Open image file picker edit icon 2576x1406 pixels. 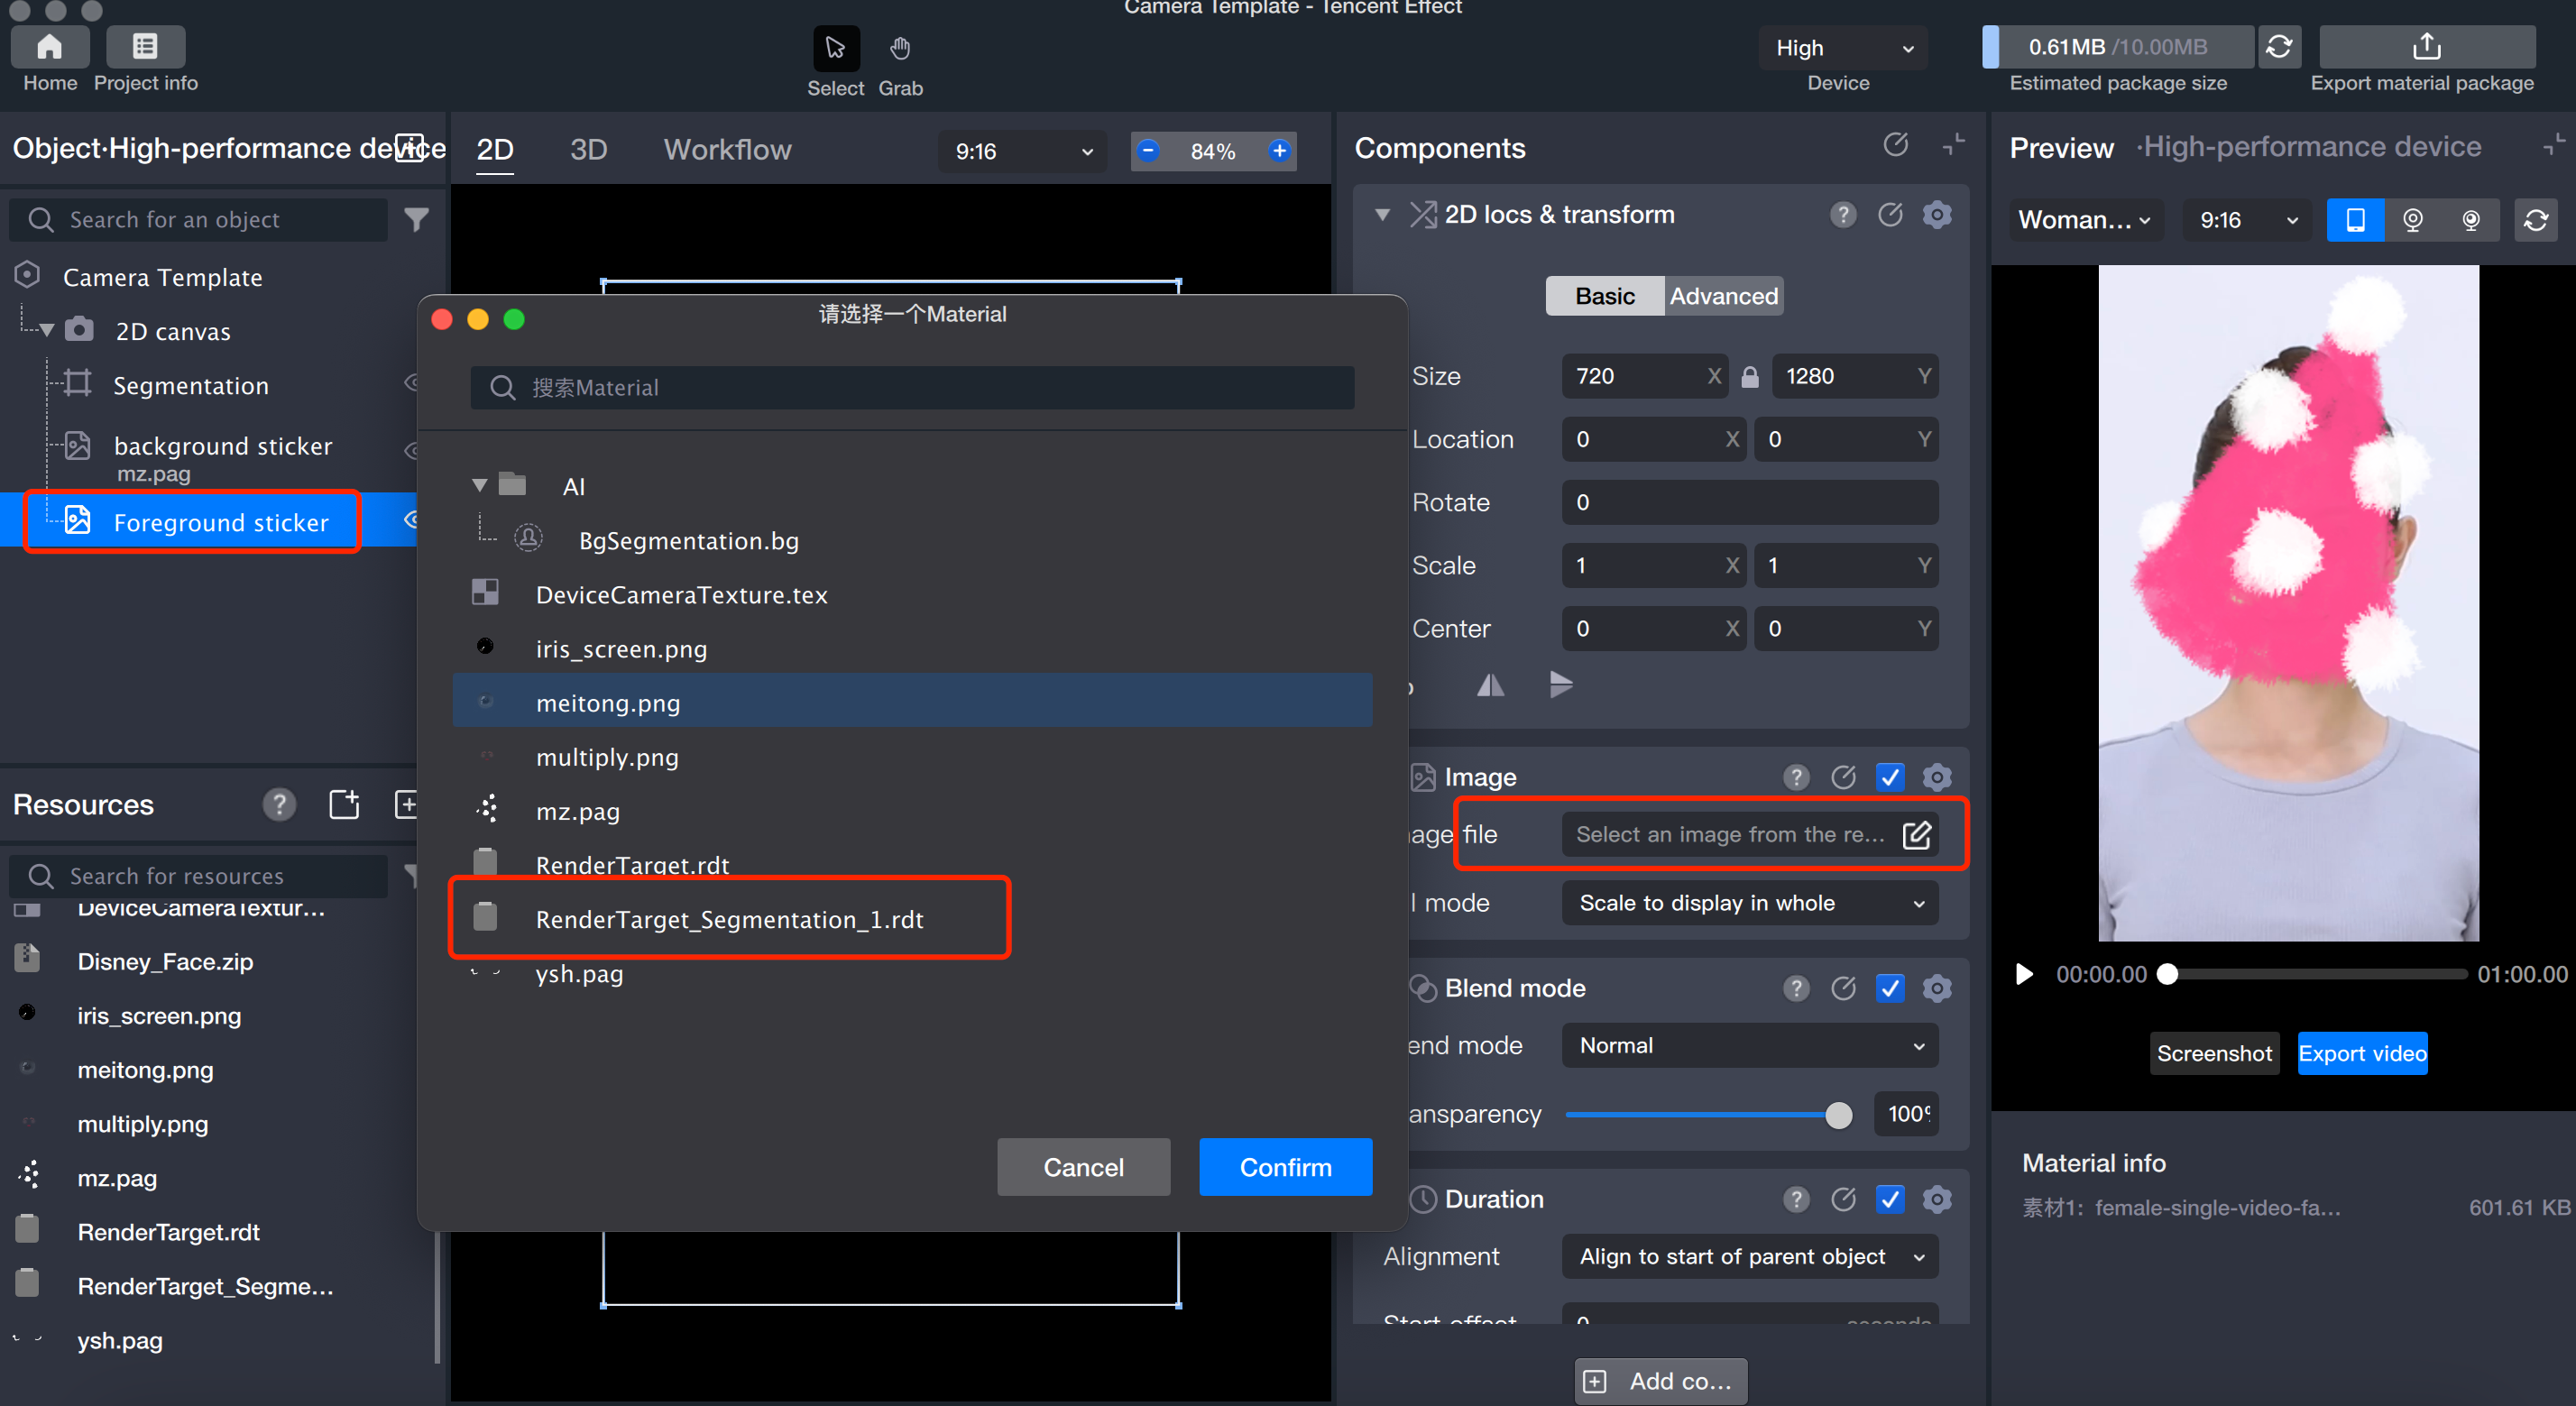pyautogui.click(x=1916, y=835)
